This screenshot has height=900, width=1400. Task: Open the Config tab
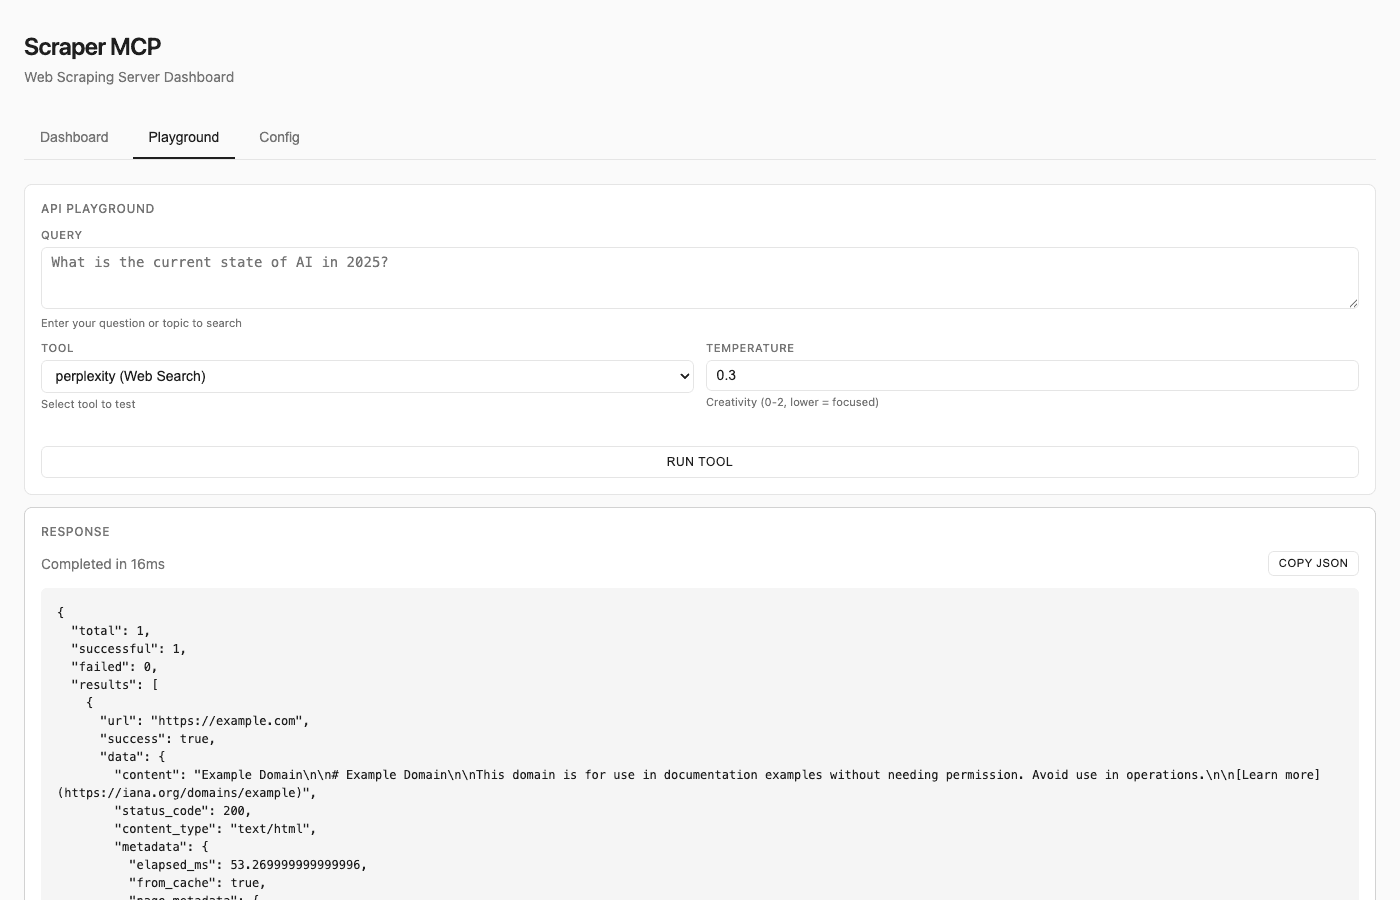(x=279, y=137)
